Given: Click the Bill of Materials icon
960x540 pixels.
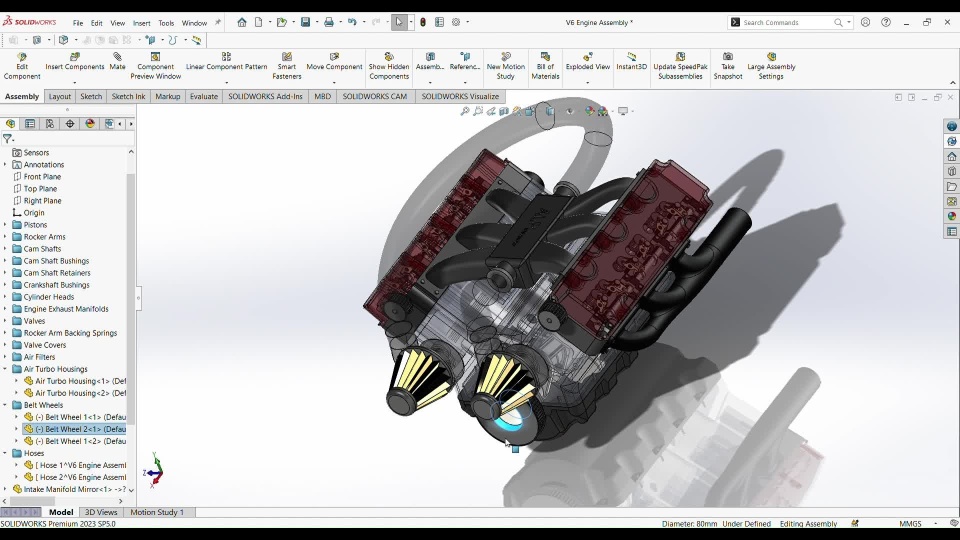Looking at the screenshot, I should (545, 58).
